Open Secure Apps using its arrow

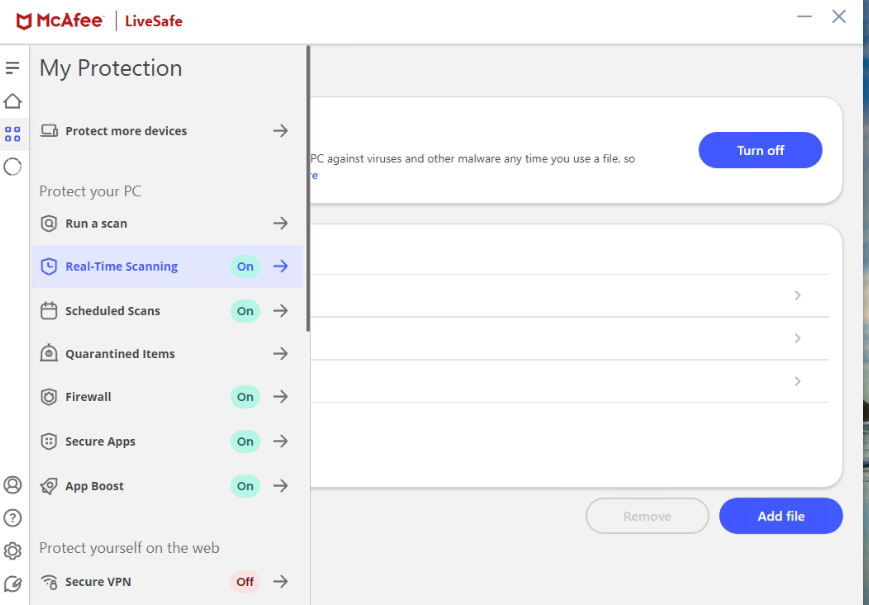pyautogui.click(x=281, y=441)
